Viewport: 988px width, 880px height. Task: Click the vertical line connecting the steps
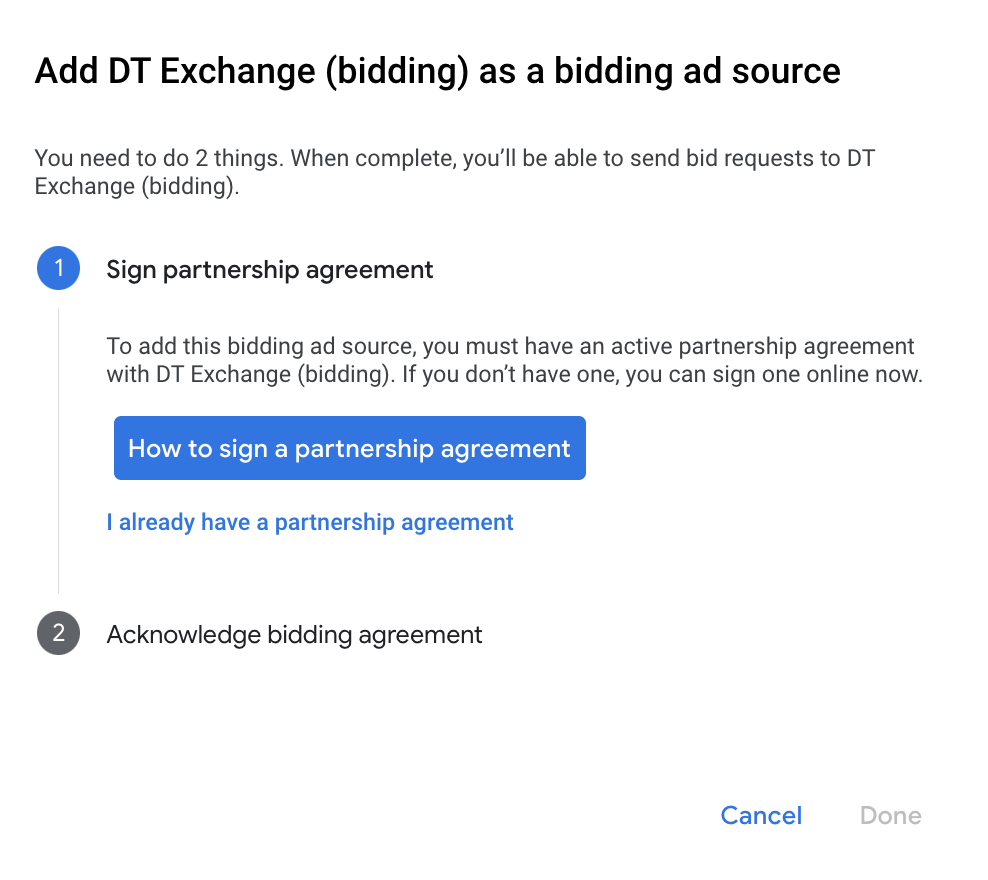point(59,450)
